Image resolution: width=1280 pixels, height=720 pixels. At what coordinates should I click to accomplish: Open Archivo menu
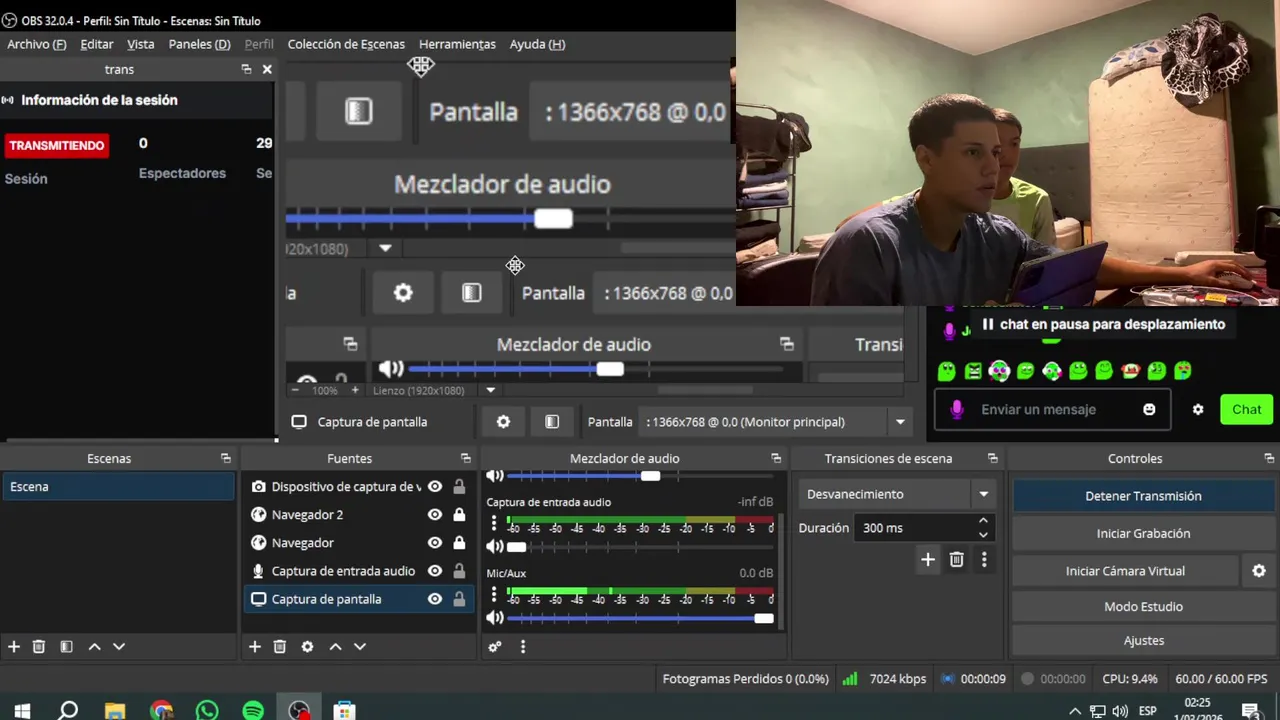(36, 44)
